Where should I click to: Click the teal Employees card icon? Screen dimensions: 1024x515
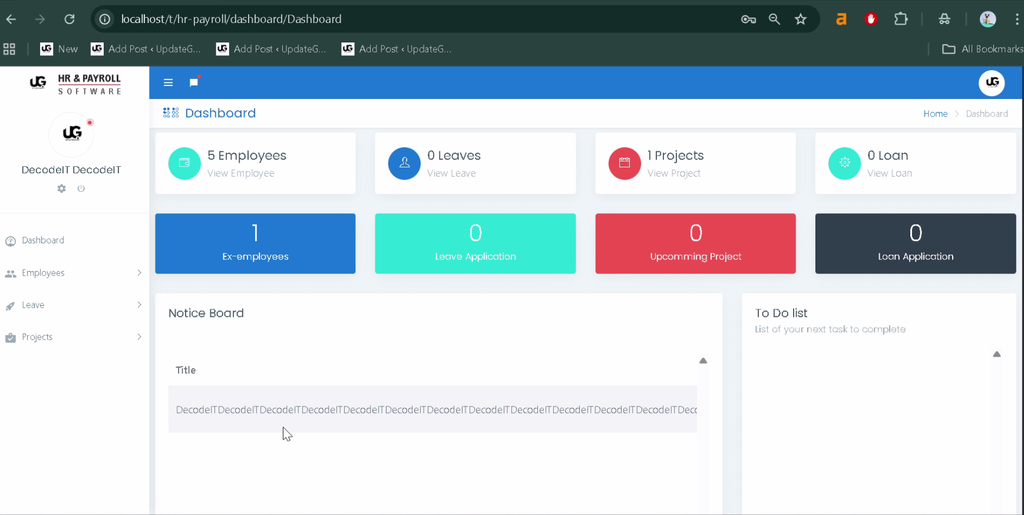click(184, 163)
